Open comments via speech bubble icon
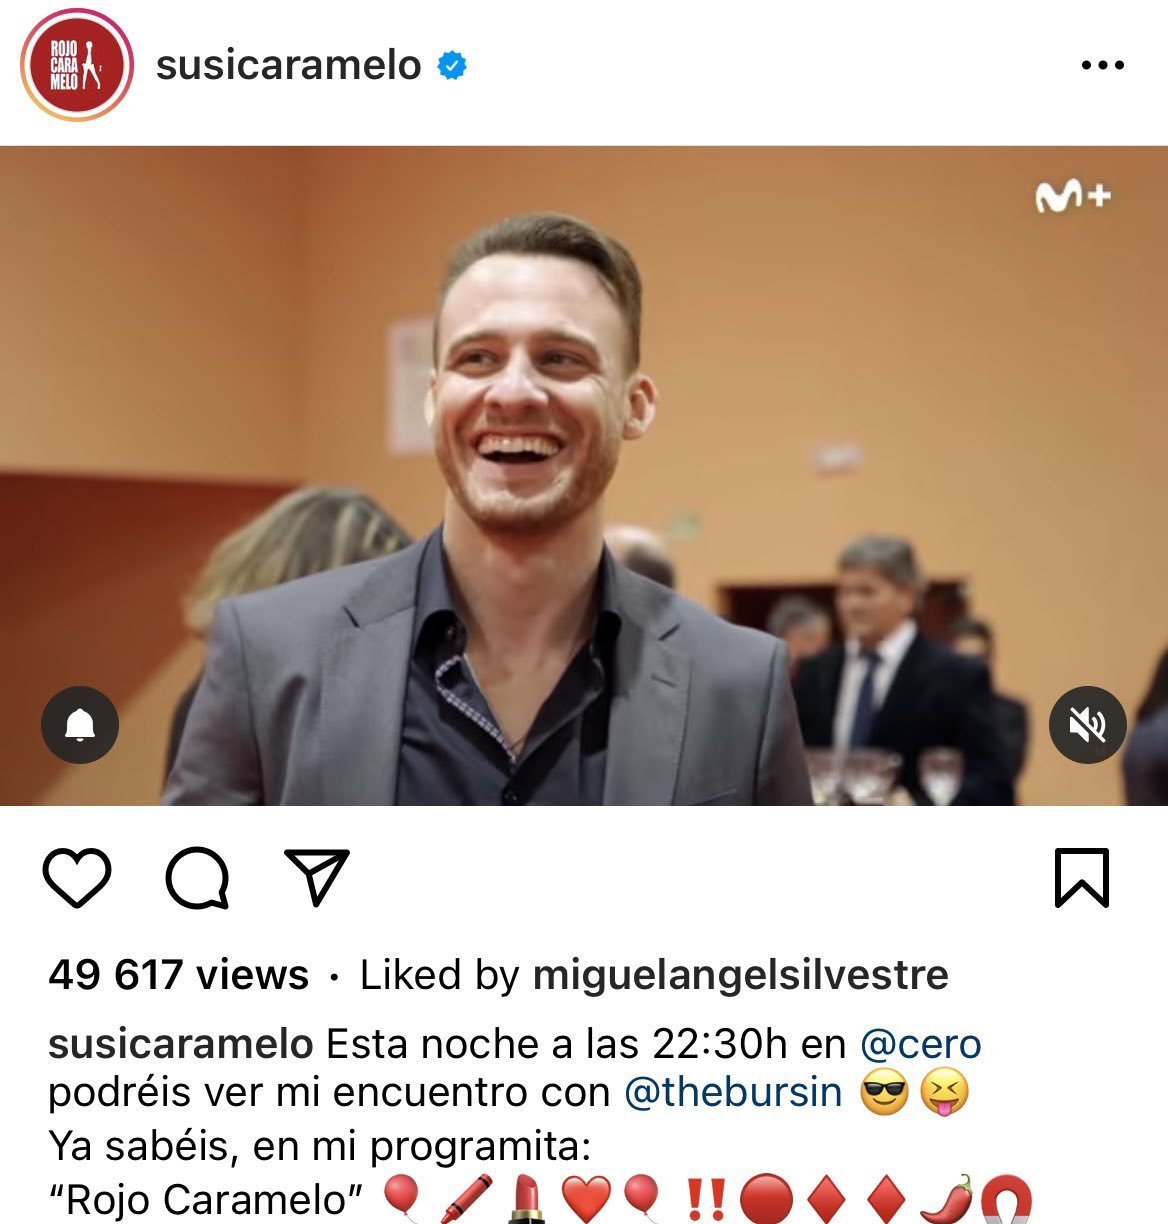The width and height of the screenshot is (1168, 1224). point(197,878)
